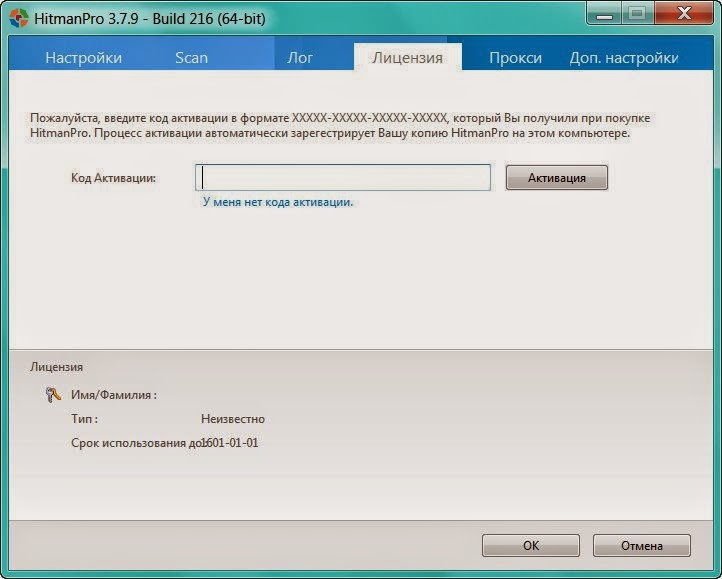Viewport: 722px width, 579px height.
Task: Close the HitmanPro window
Action: 684,14
